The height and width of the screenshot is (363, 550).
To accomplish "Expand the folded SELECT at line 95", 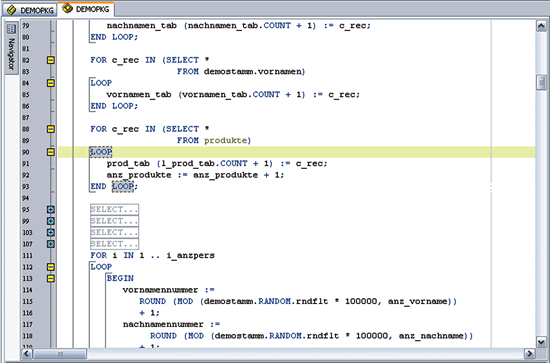I will [51, 210].
